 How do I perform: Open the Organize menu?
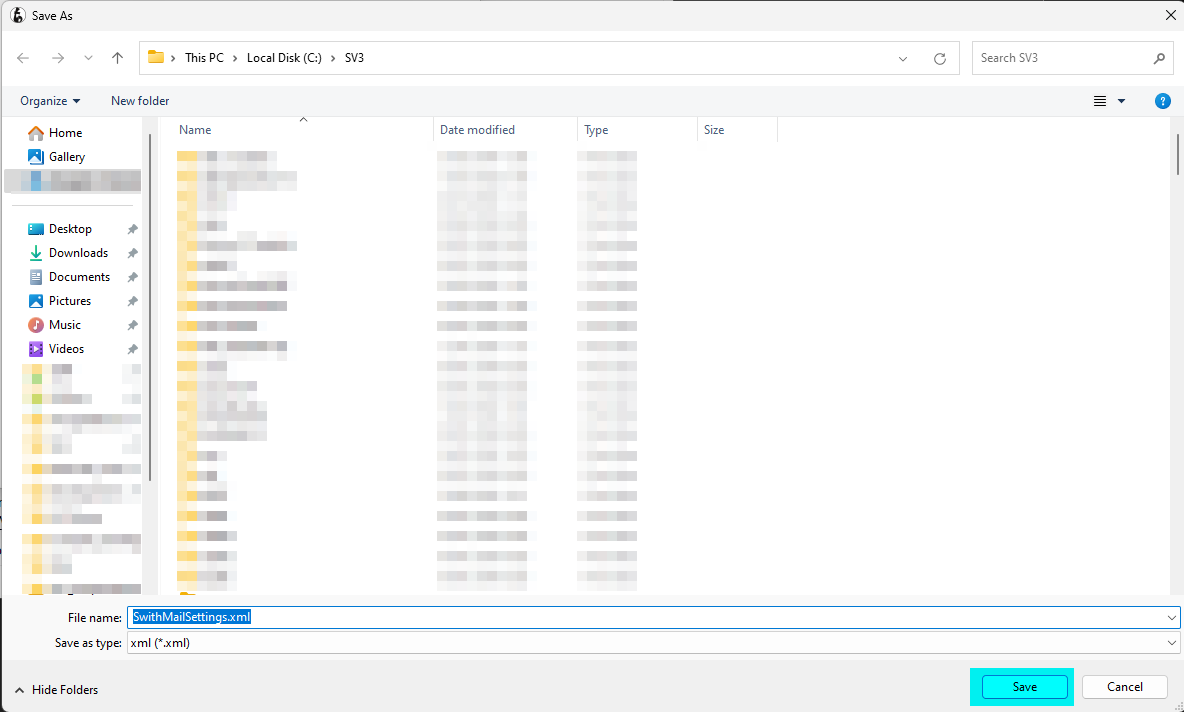(50, 101)
